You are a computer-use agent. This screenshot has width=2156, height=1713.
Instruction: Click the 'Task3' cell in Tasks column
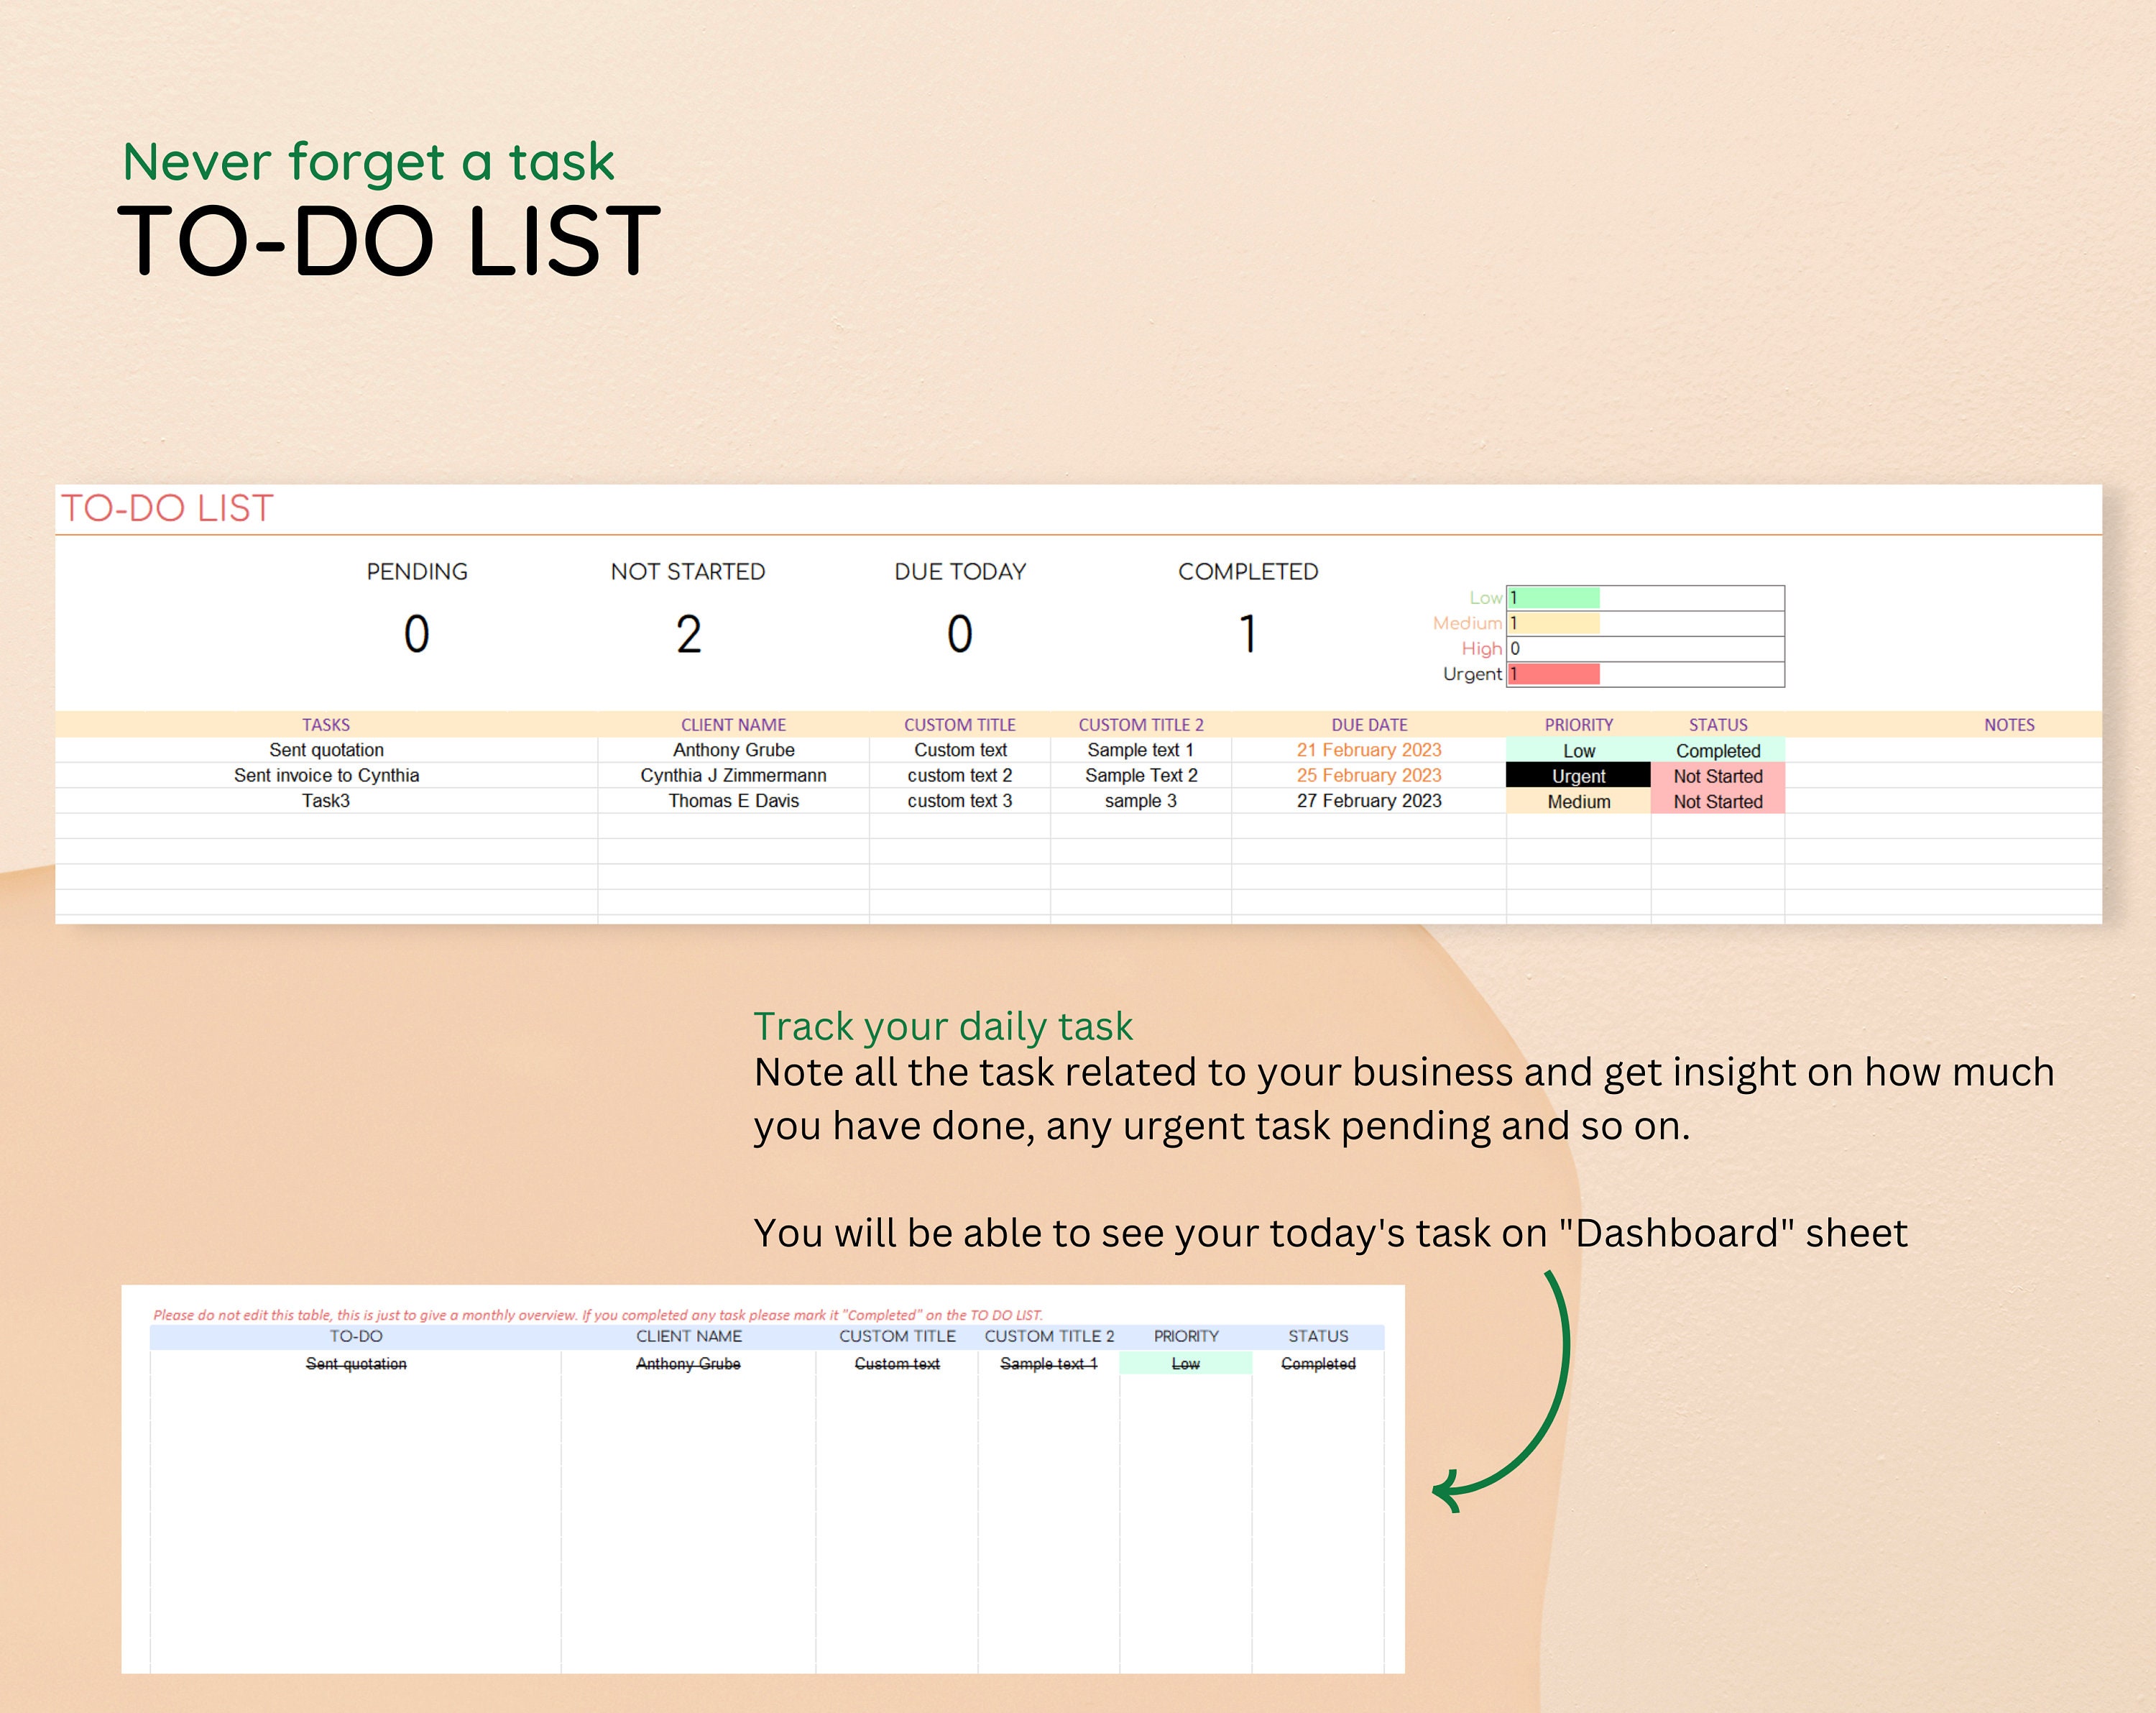pyautogui.click(x=326, y=801)
